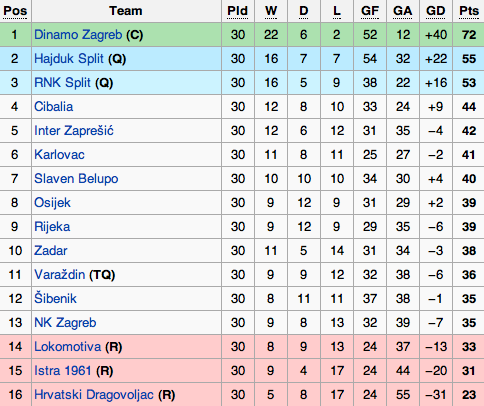Open the RNK Split team link

click(62, 83)
